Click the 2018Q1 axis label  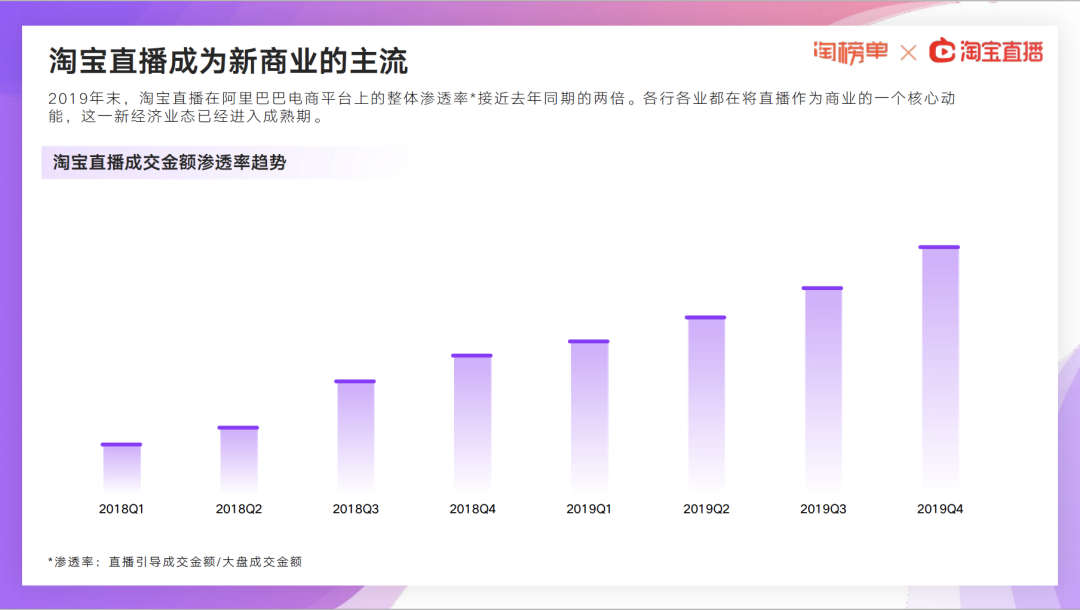point(121,509)
